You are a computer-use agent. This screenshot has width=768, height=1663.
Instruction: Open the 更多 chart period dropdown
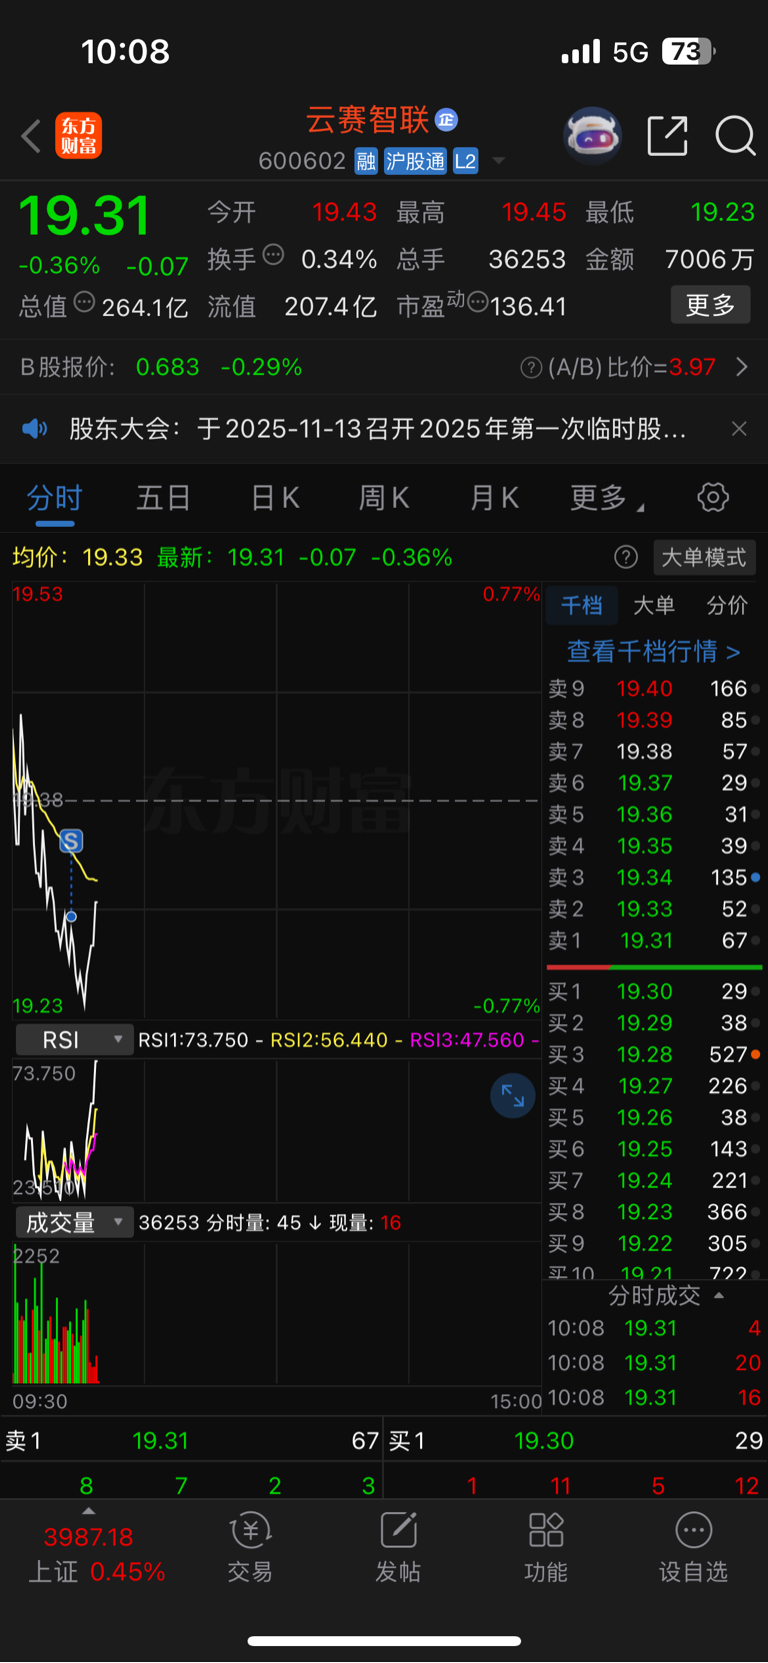[606, 498]
